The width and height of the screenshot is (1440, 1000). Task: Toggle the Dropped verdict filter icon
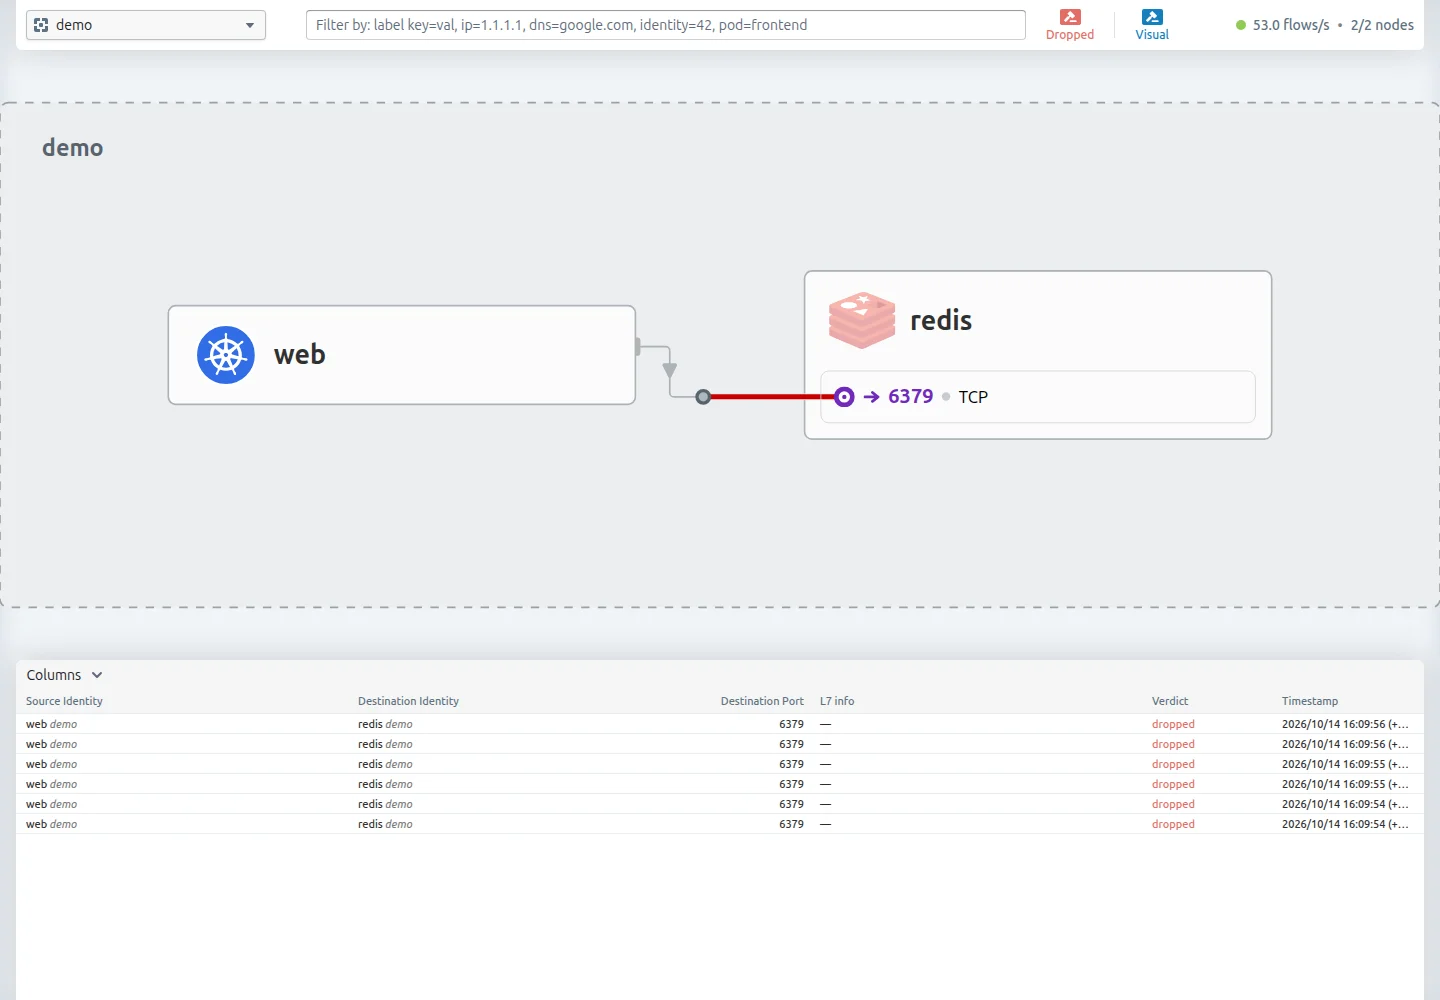[1070, 17]
